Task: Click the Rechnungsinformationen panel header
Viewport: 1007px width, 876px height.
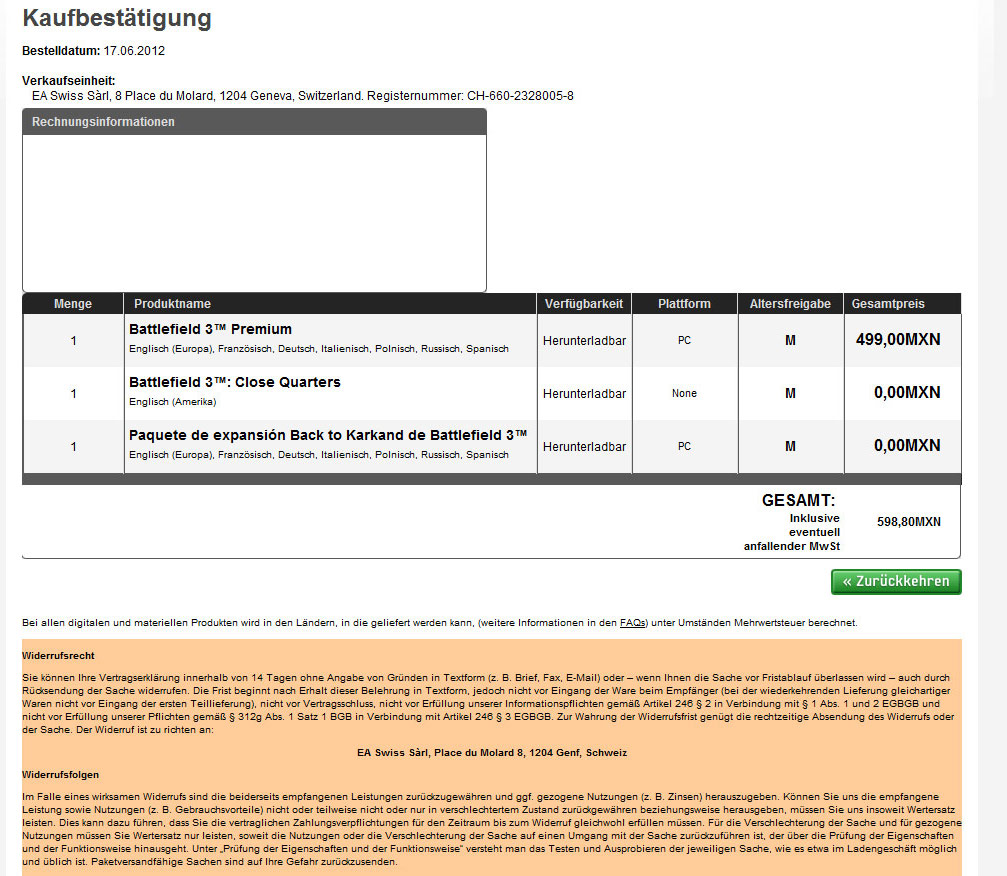Action: tap(254, 121)
